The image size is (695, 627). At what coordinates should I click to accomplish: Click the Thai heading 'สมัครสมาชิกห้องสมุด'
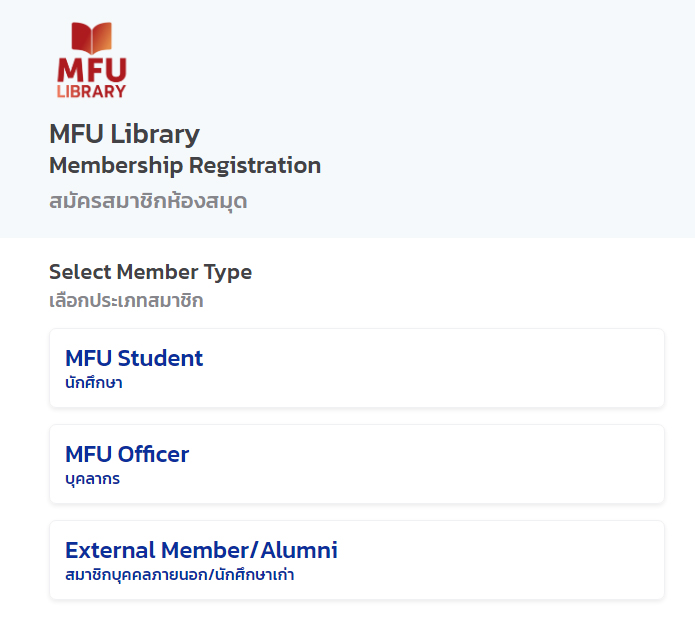(x=148, y=201)
